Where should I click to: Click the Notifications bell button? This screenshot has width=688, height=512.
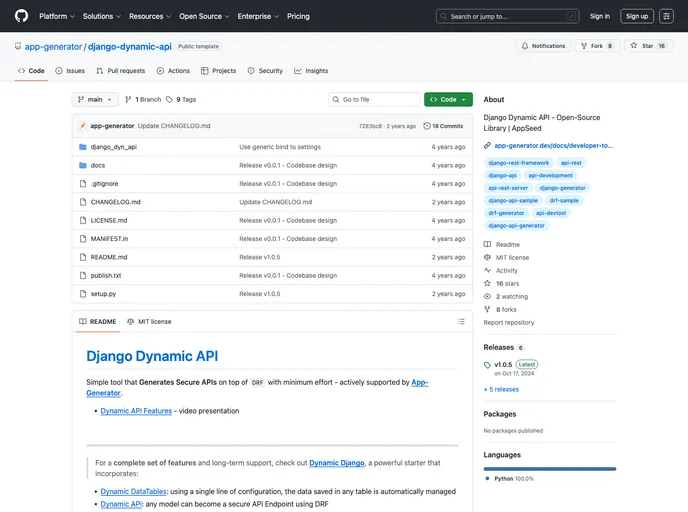(543, 46)
